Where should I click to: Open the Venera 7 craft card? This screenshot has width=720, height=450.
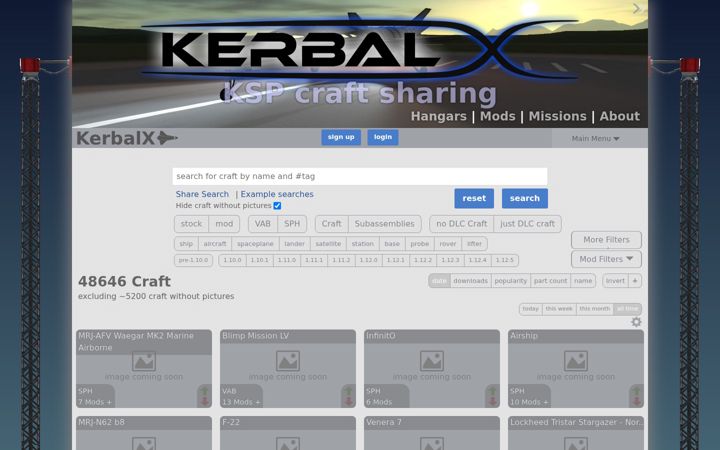click(x=432, y=433)
